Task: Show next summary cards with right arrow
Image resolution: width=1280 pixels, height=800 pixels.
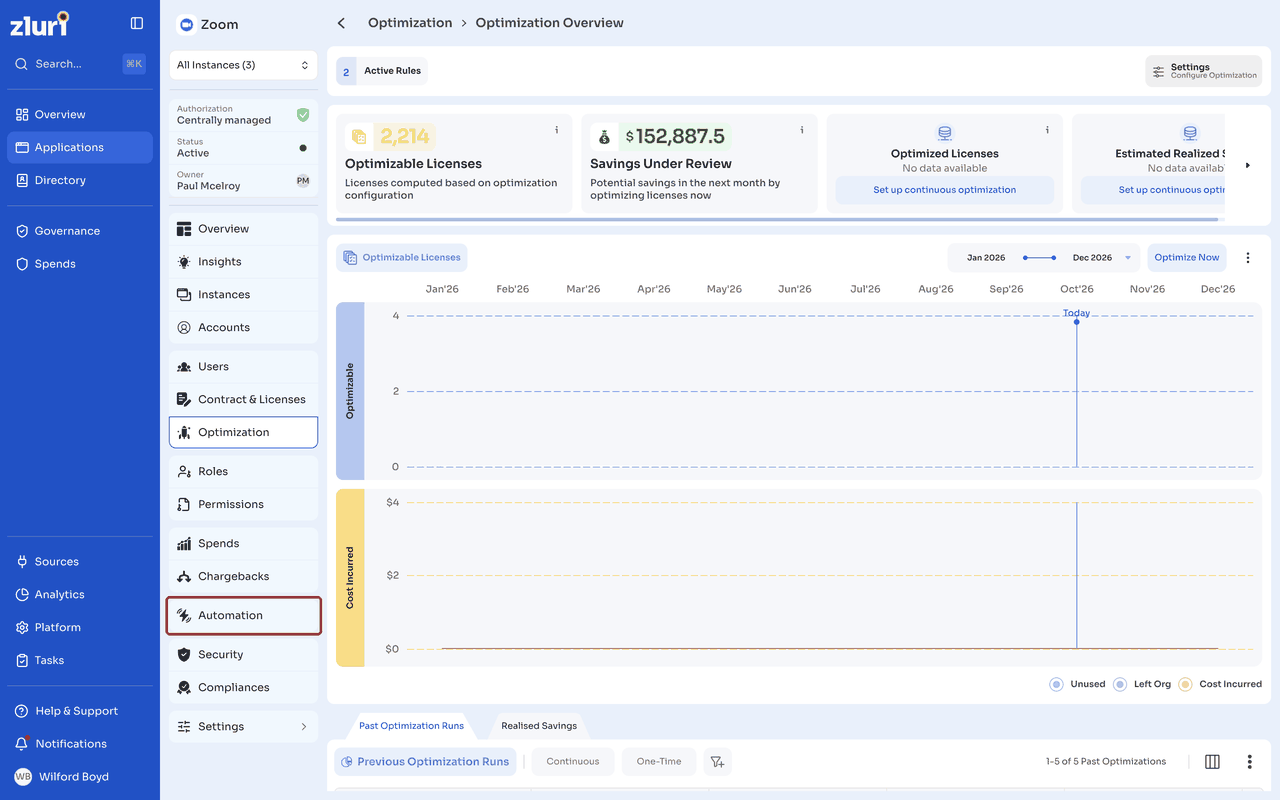Action: pyautogui.click(x=1247, y=165)
